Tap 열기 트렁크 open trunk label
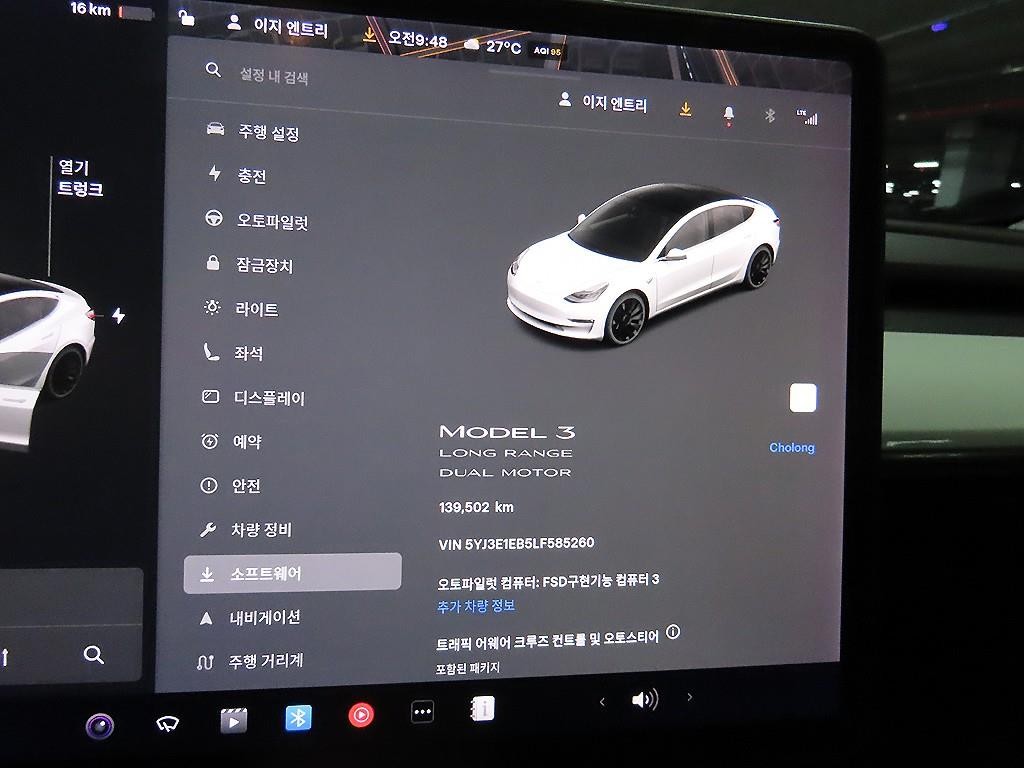 pyautogui.click(x=80, y=178)
